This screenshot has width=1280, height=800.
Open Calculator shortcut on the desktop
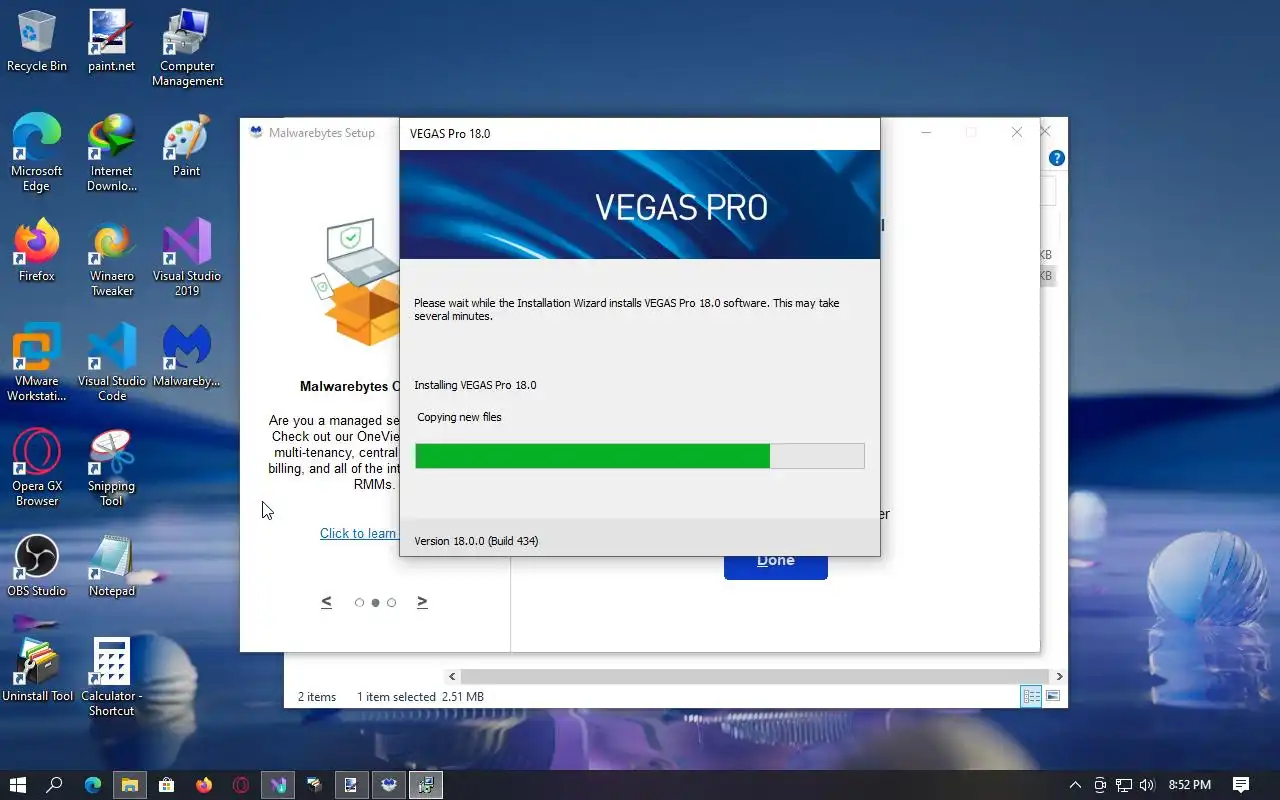111,677
